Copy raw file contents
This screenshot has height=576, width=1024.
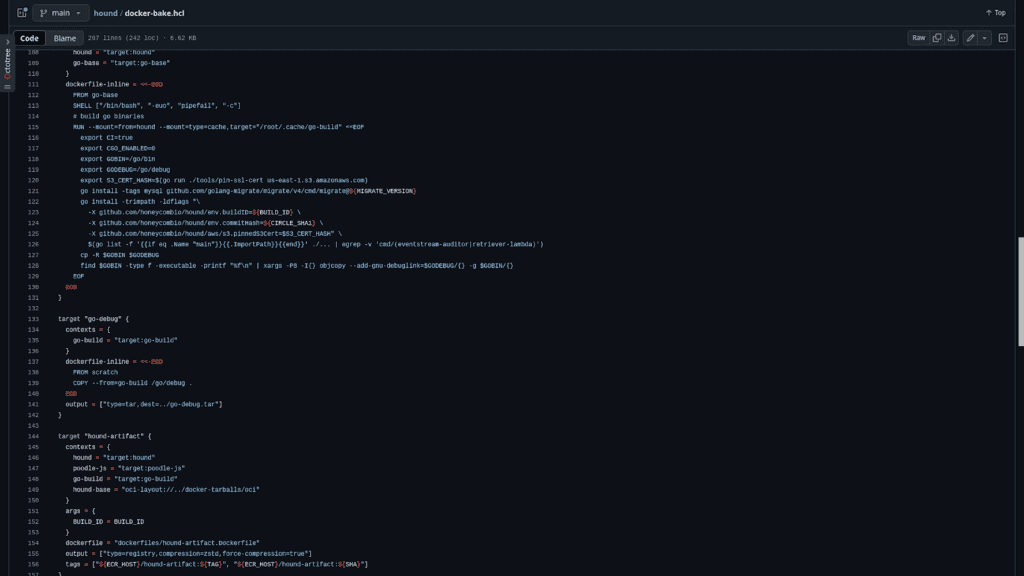tap(937, 38)
